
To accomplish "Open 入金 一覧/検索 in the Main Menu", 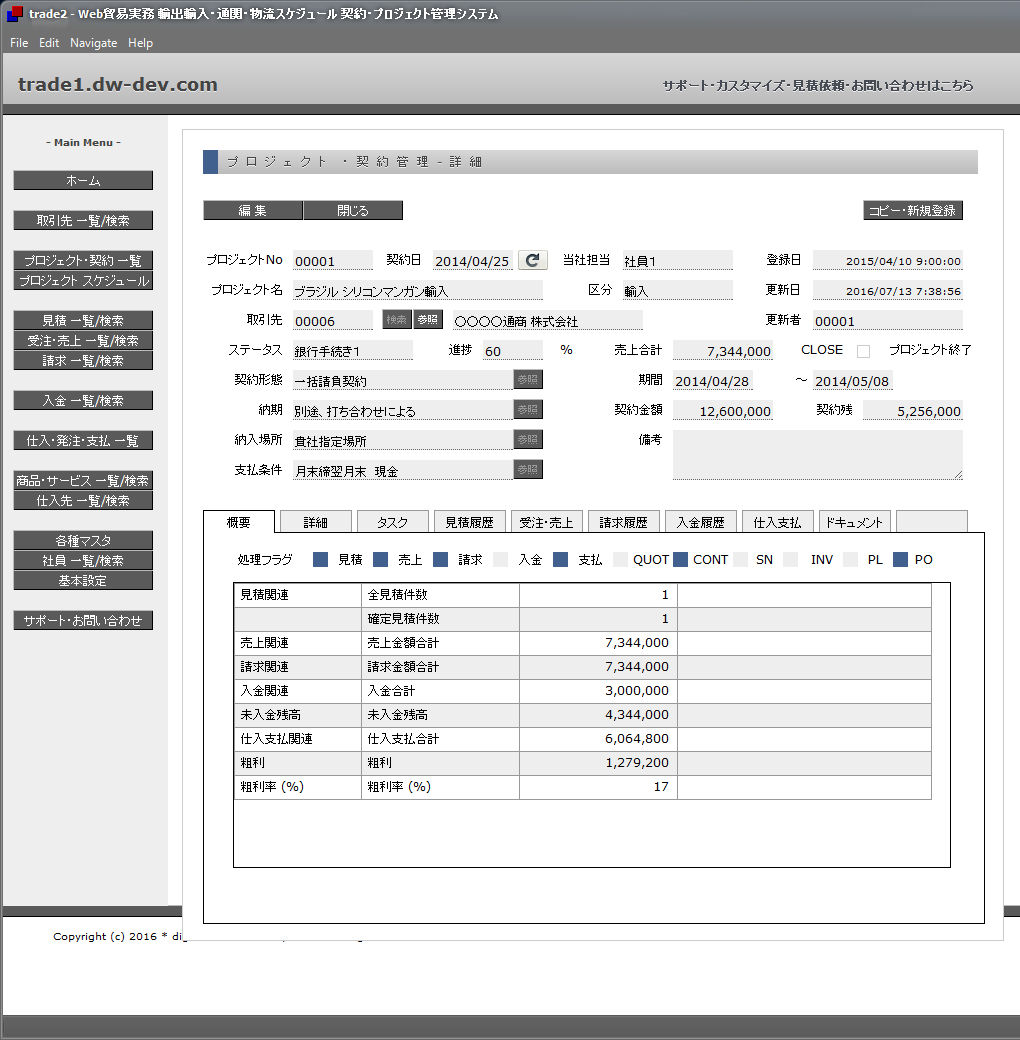I will pos(83,400).
